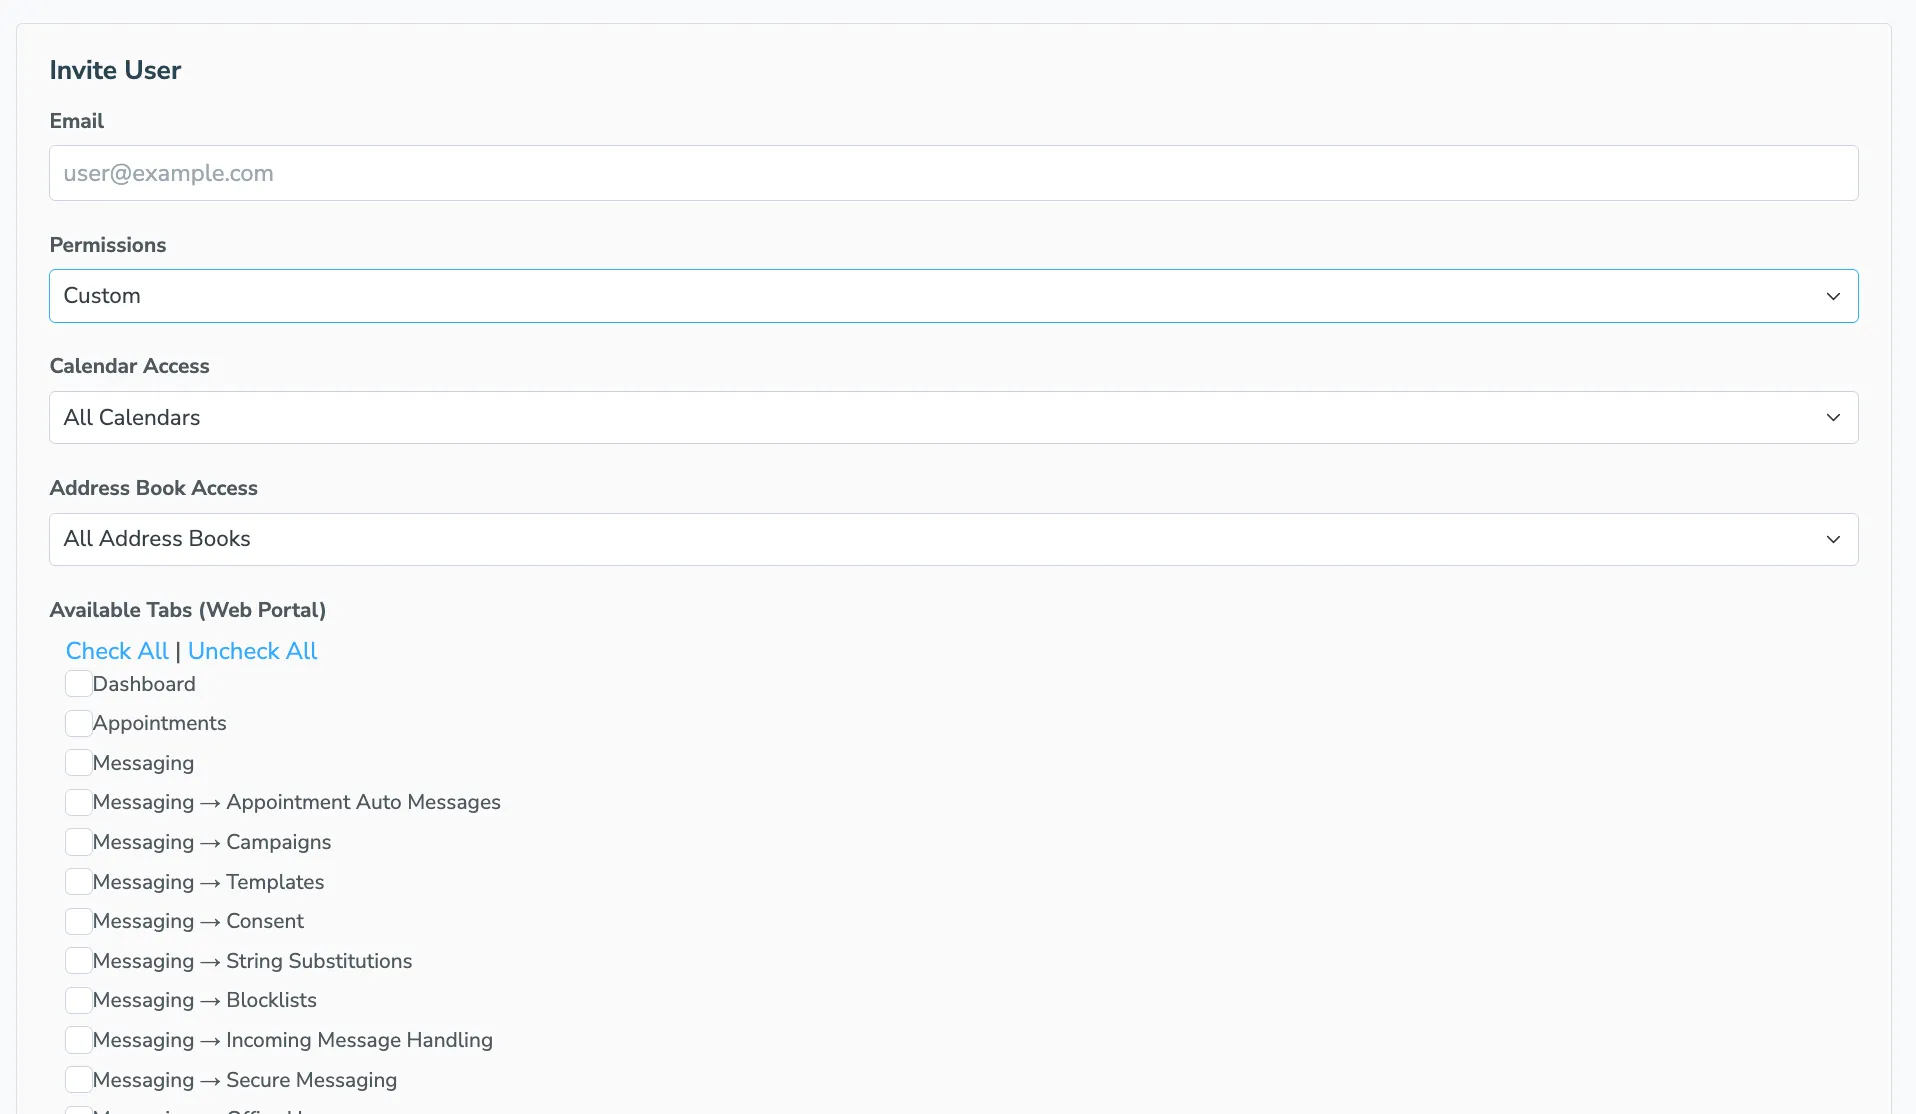Open the Calendar Access dropdown
The width and height of the screenshot is (1916, 1114).
pyautogui.click(x=953, y=418)
